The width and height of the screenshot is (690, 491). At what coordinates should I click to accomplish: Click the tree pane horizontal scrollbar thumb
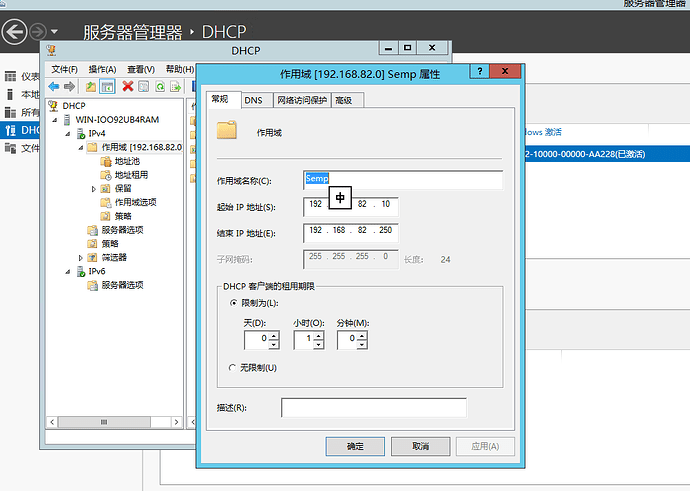(104, 422)
